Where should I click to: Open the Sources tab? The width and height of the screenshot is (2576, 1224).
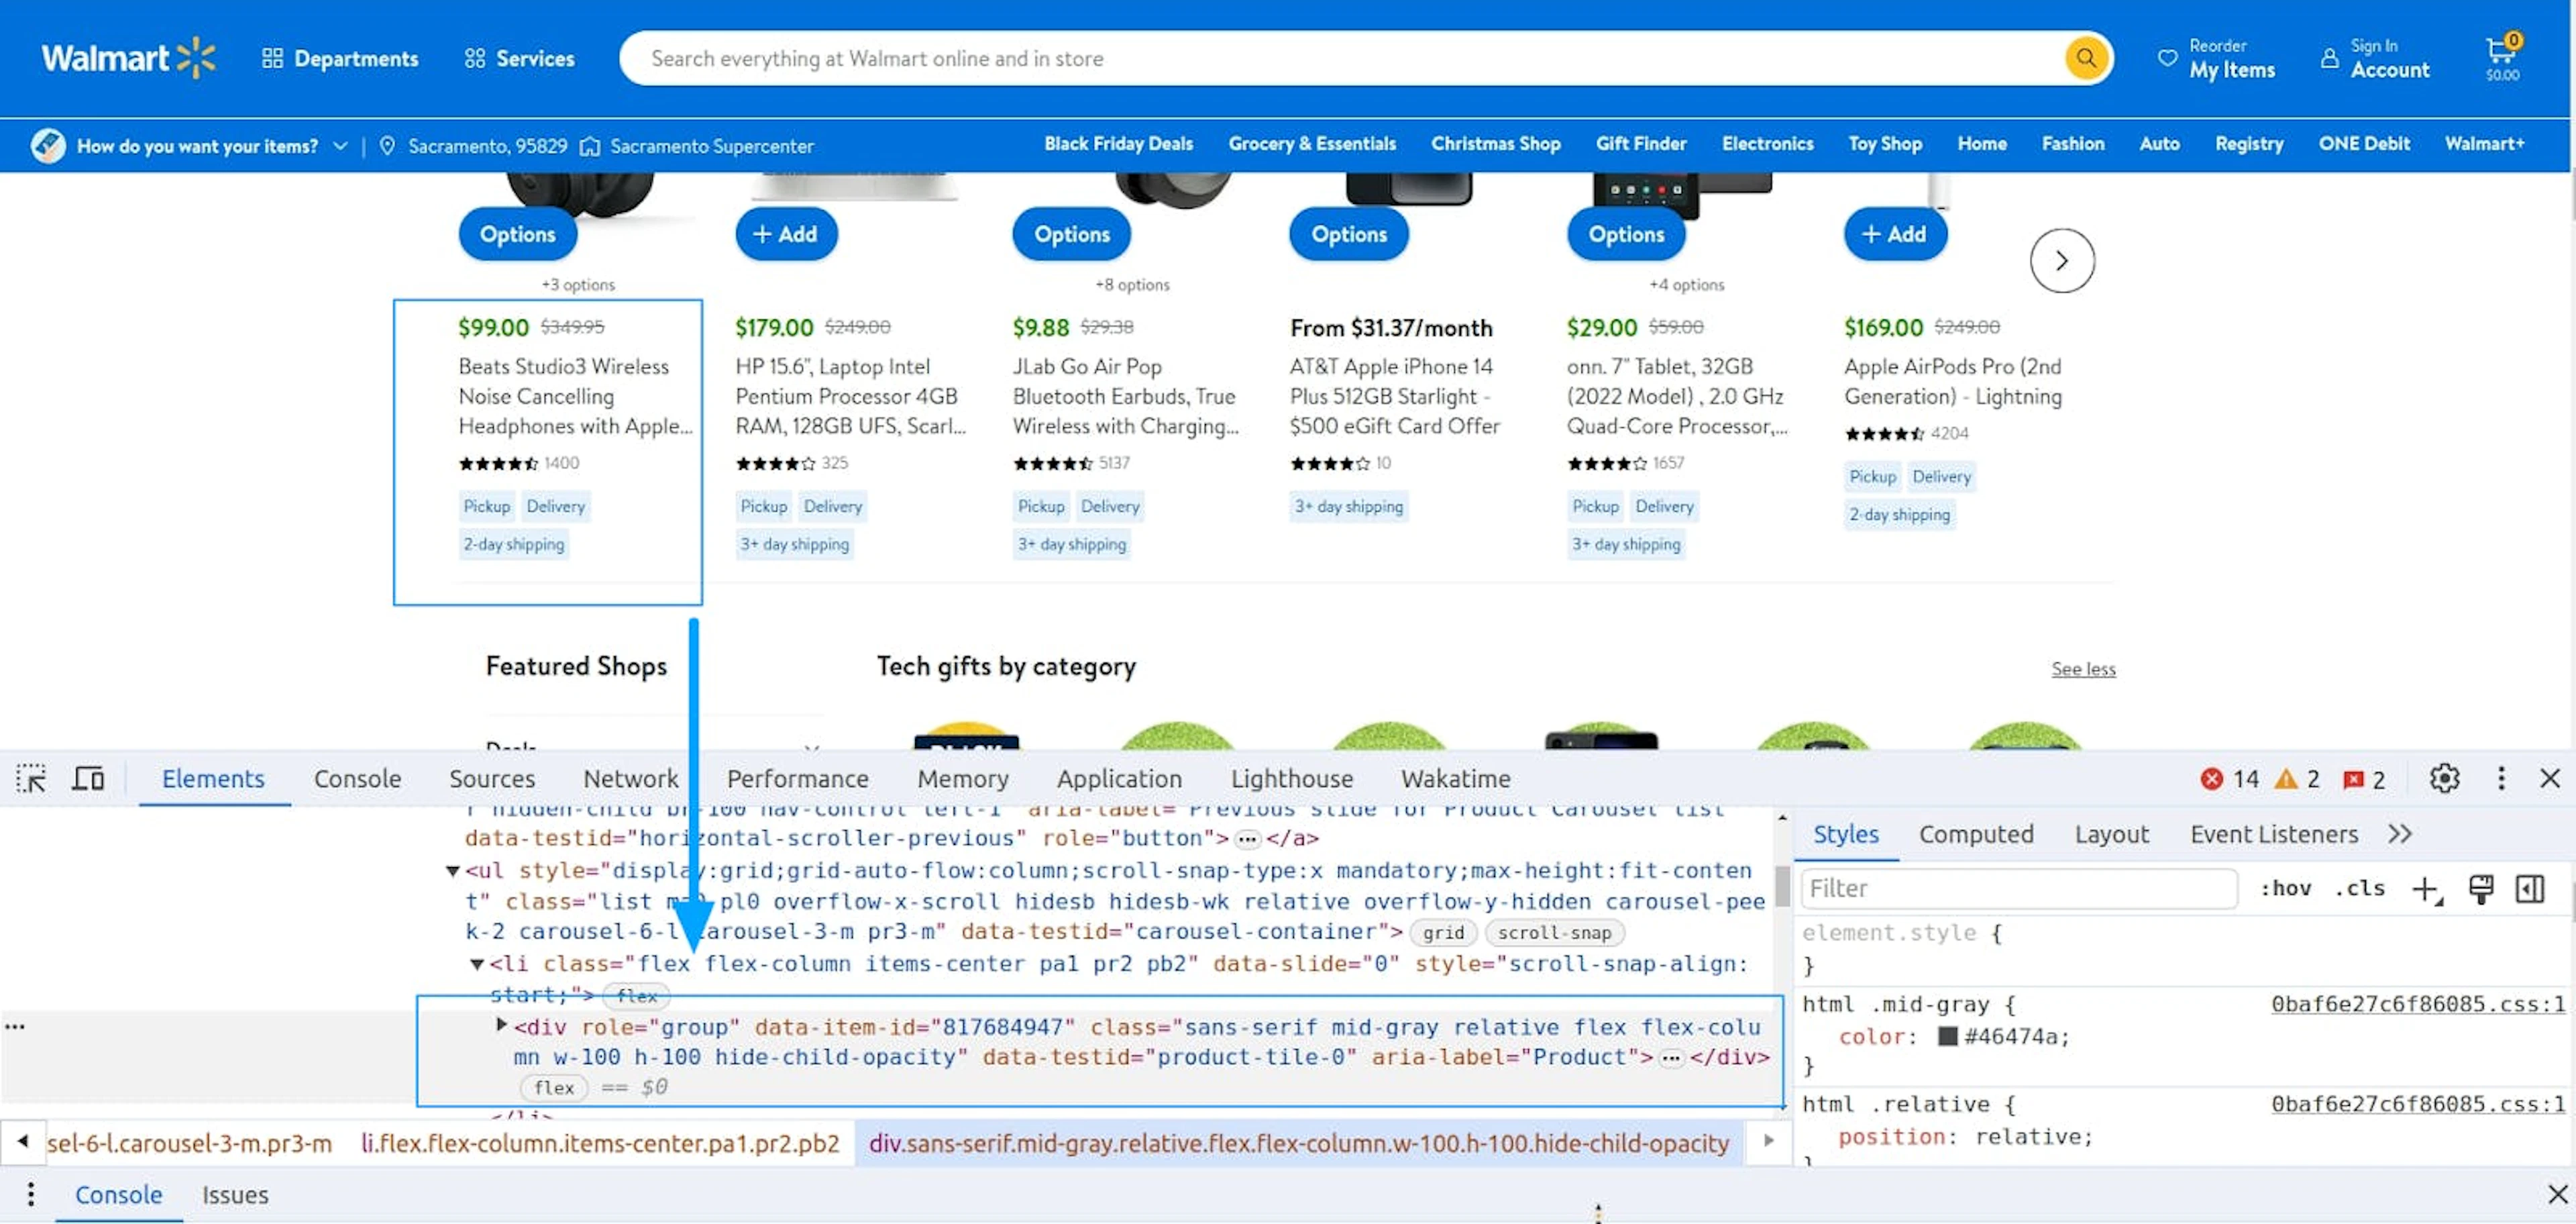point(492,778)
